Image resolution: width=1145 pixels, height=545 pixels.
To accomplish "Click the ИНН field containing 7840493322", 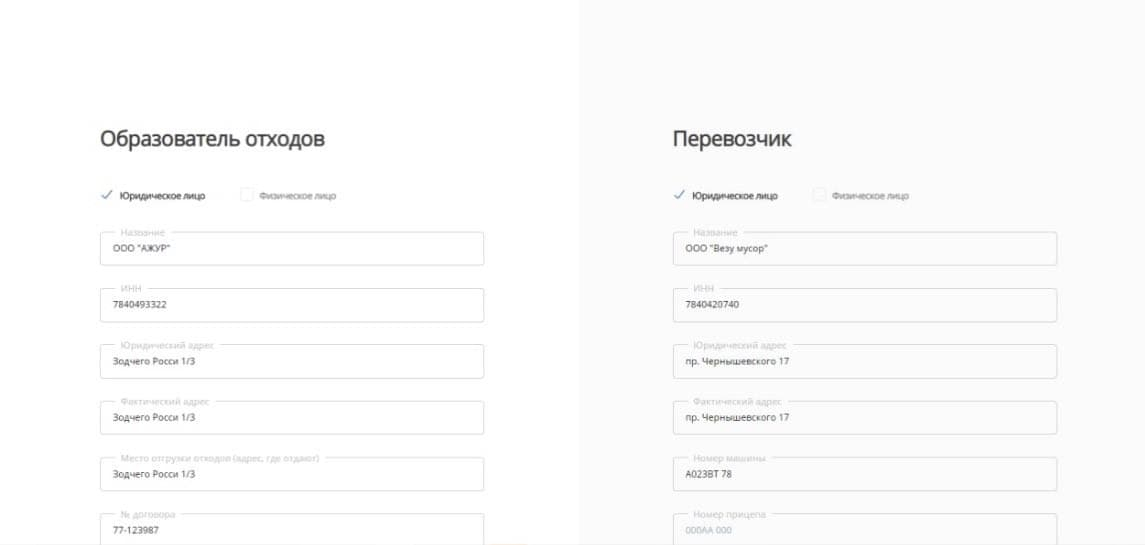I will [x=292, y=305].
